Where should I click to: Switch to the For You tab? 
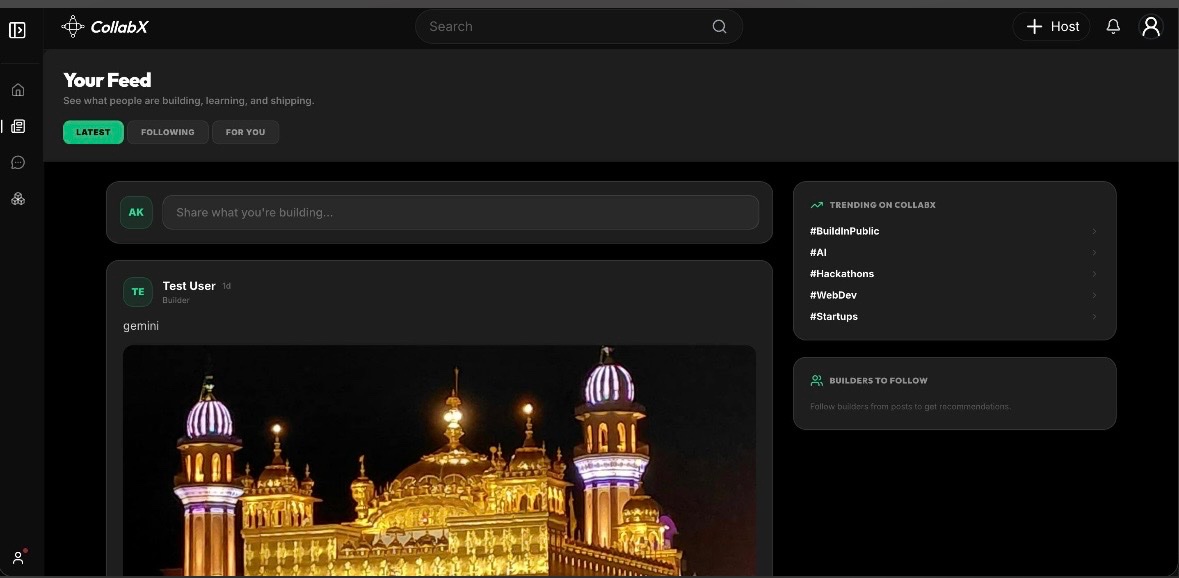tap(245, 132)
